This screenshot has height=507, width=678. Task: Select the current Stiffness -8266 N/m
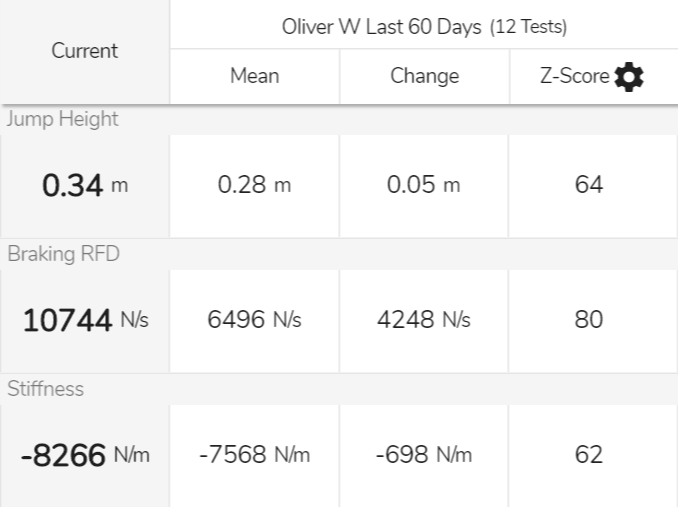pyautogui.click(x=85, y=455)
